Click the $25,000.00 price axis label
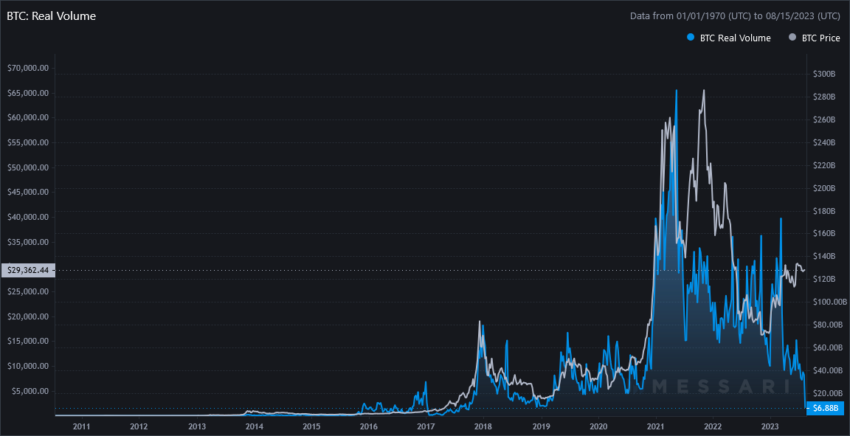The height and width of the screenshot is (436, 850). 28,291
